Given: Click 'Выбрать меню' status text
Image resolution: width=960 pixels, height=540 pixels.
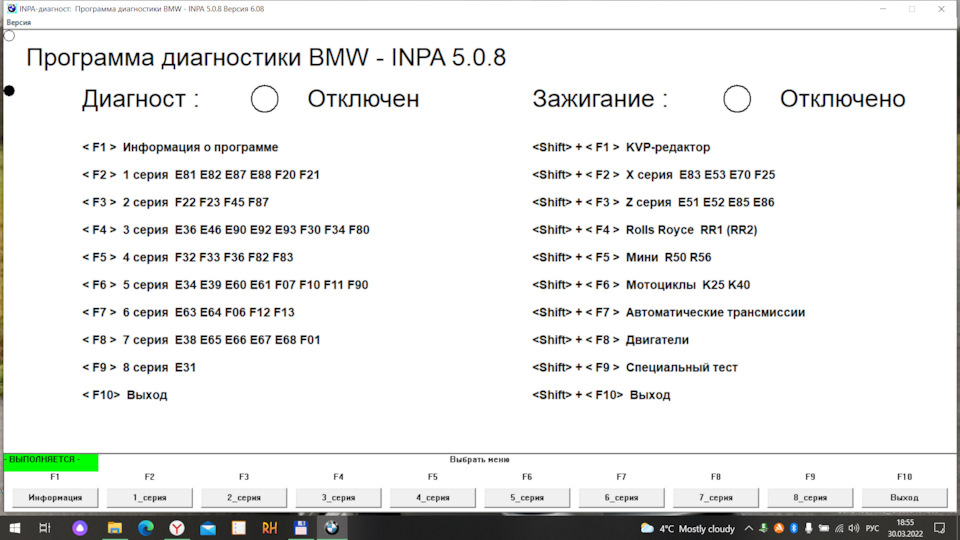Looking at the screenshot, I should click(479, 459).
